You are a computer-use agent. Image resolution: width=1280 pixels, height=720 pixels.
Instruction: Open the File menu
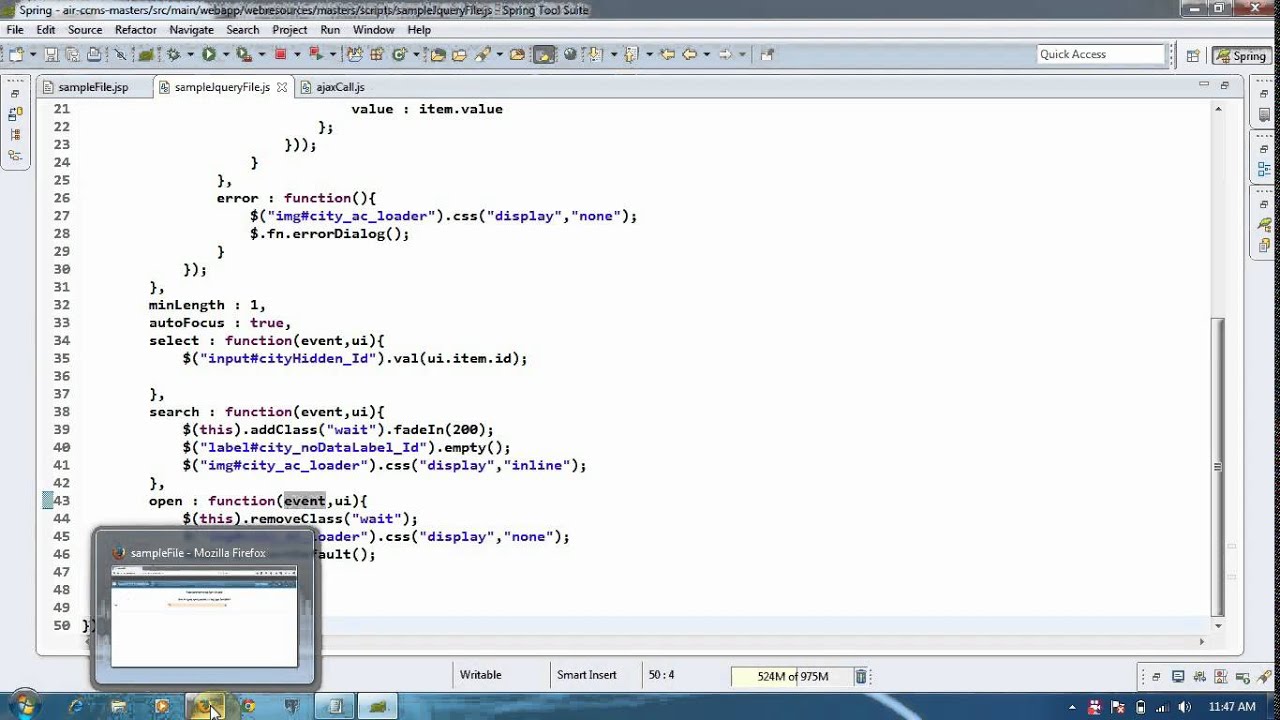[x=15, y=30]
